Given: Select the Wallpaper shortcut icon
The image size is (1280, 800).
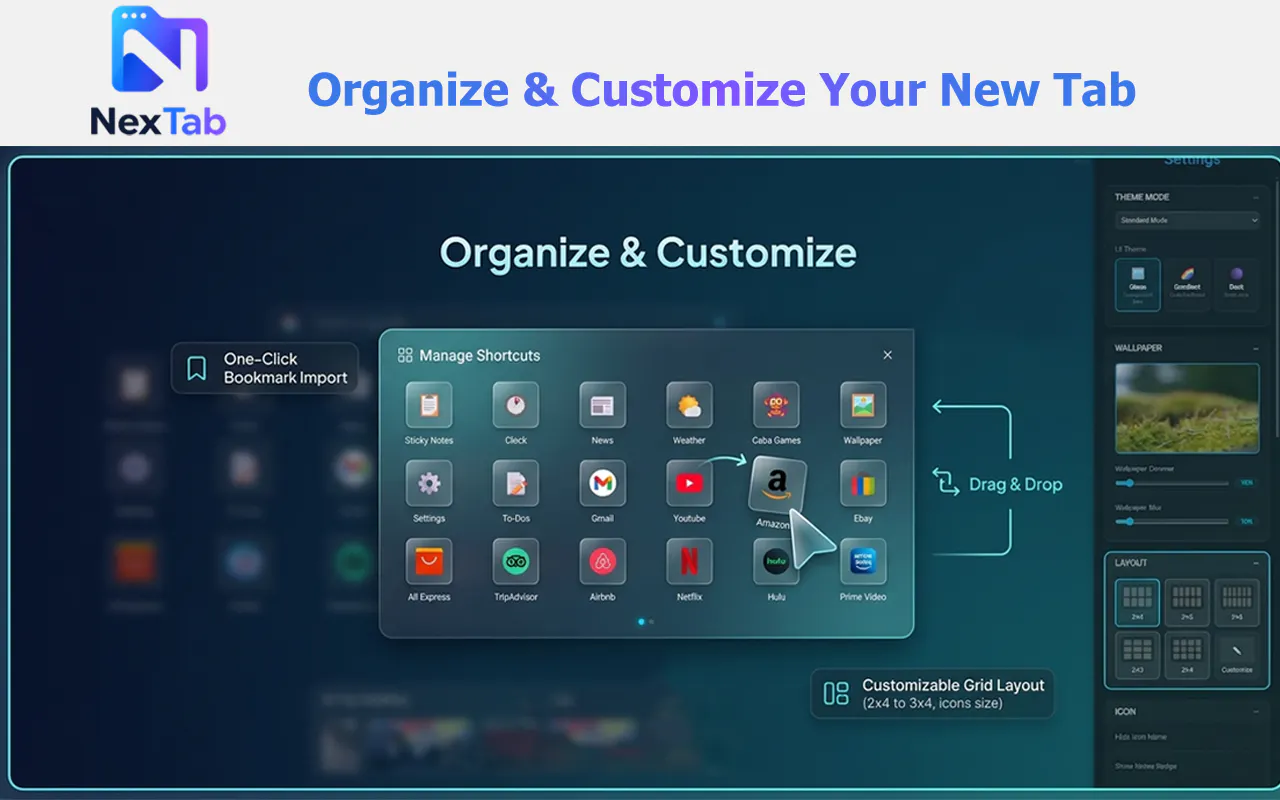Looking at the screenshot, I should pos(863,406).
